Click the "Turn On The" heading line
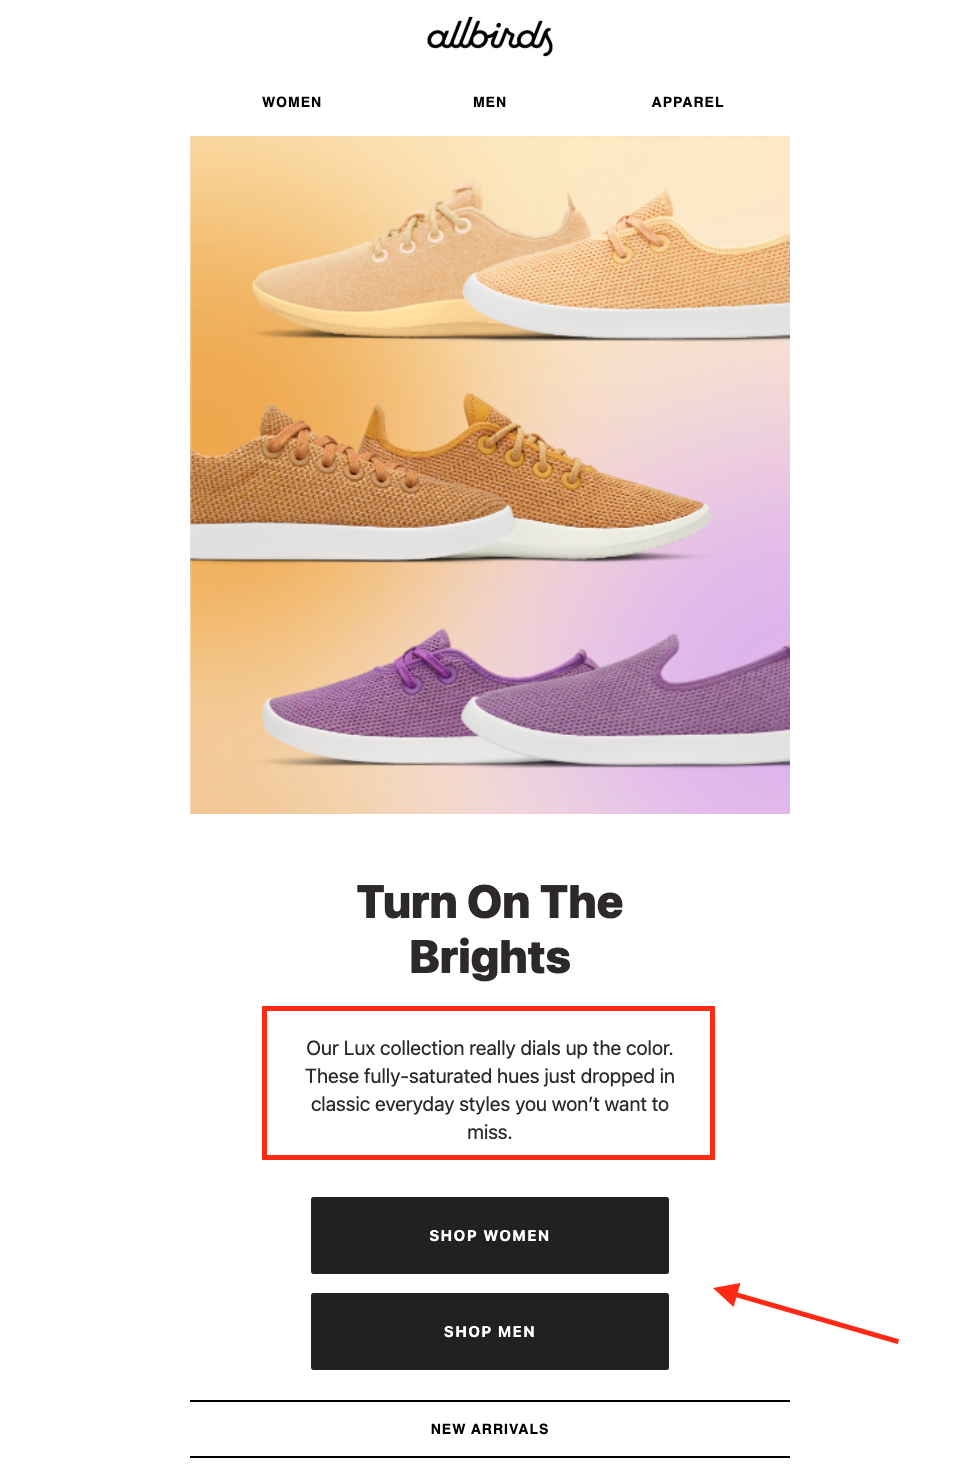 (490, 902)
